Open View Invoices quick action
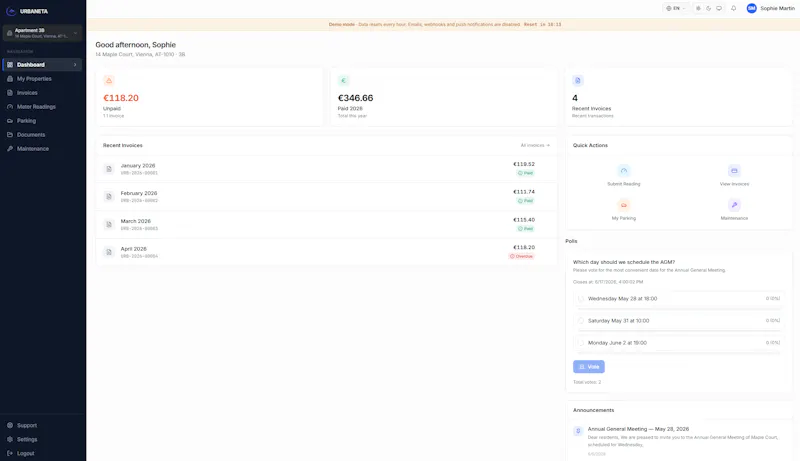The height and width of the screenshot is (461, 800). pyautogui.click(x=734, y=175)
